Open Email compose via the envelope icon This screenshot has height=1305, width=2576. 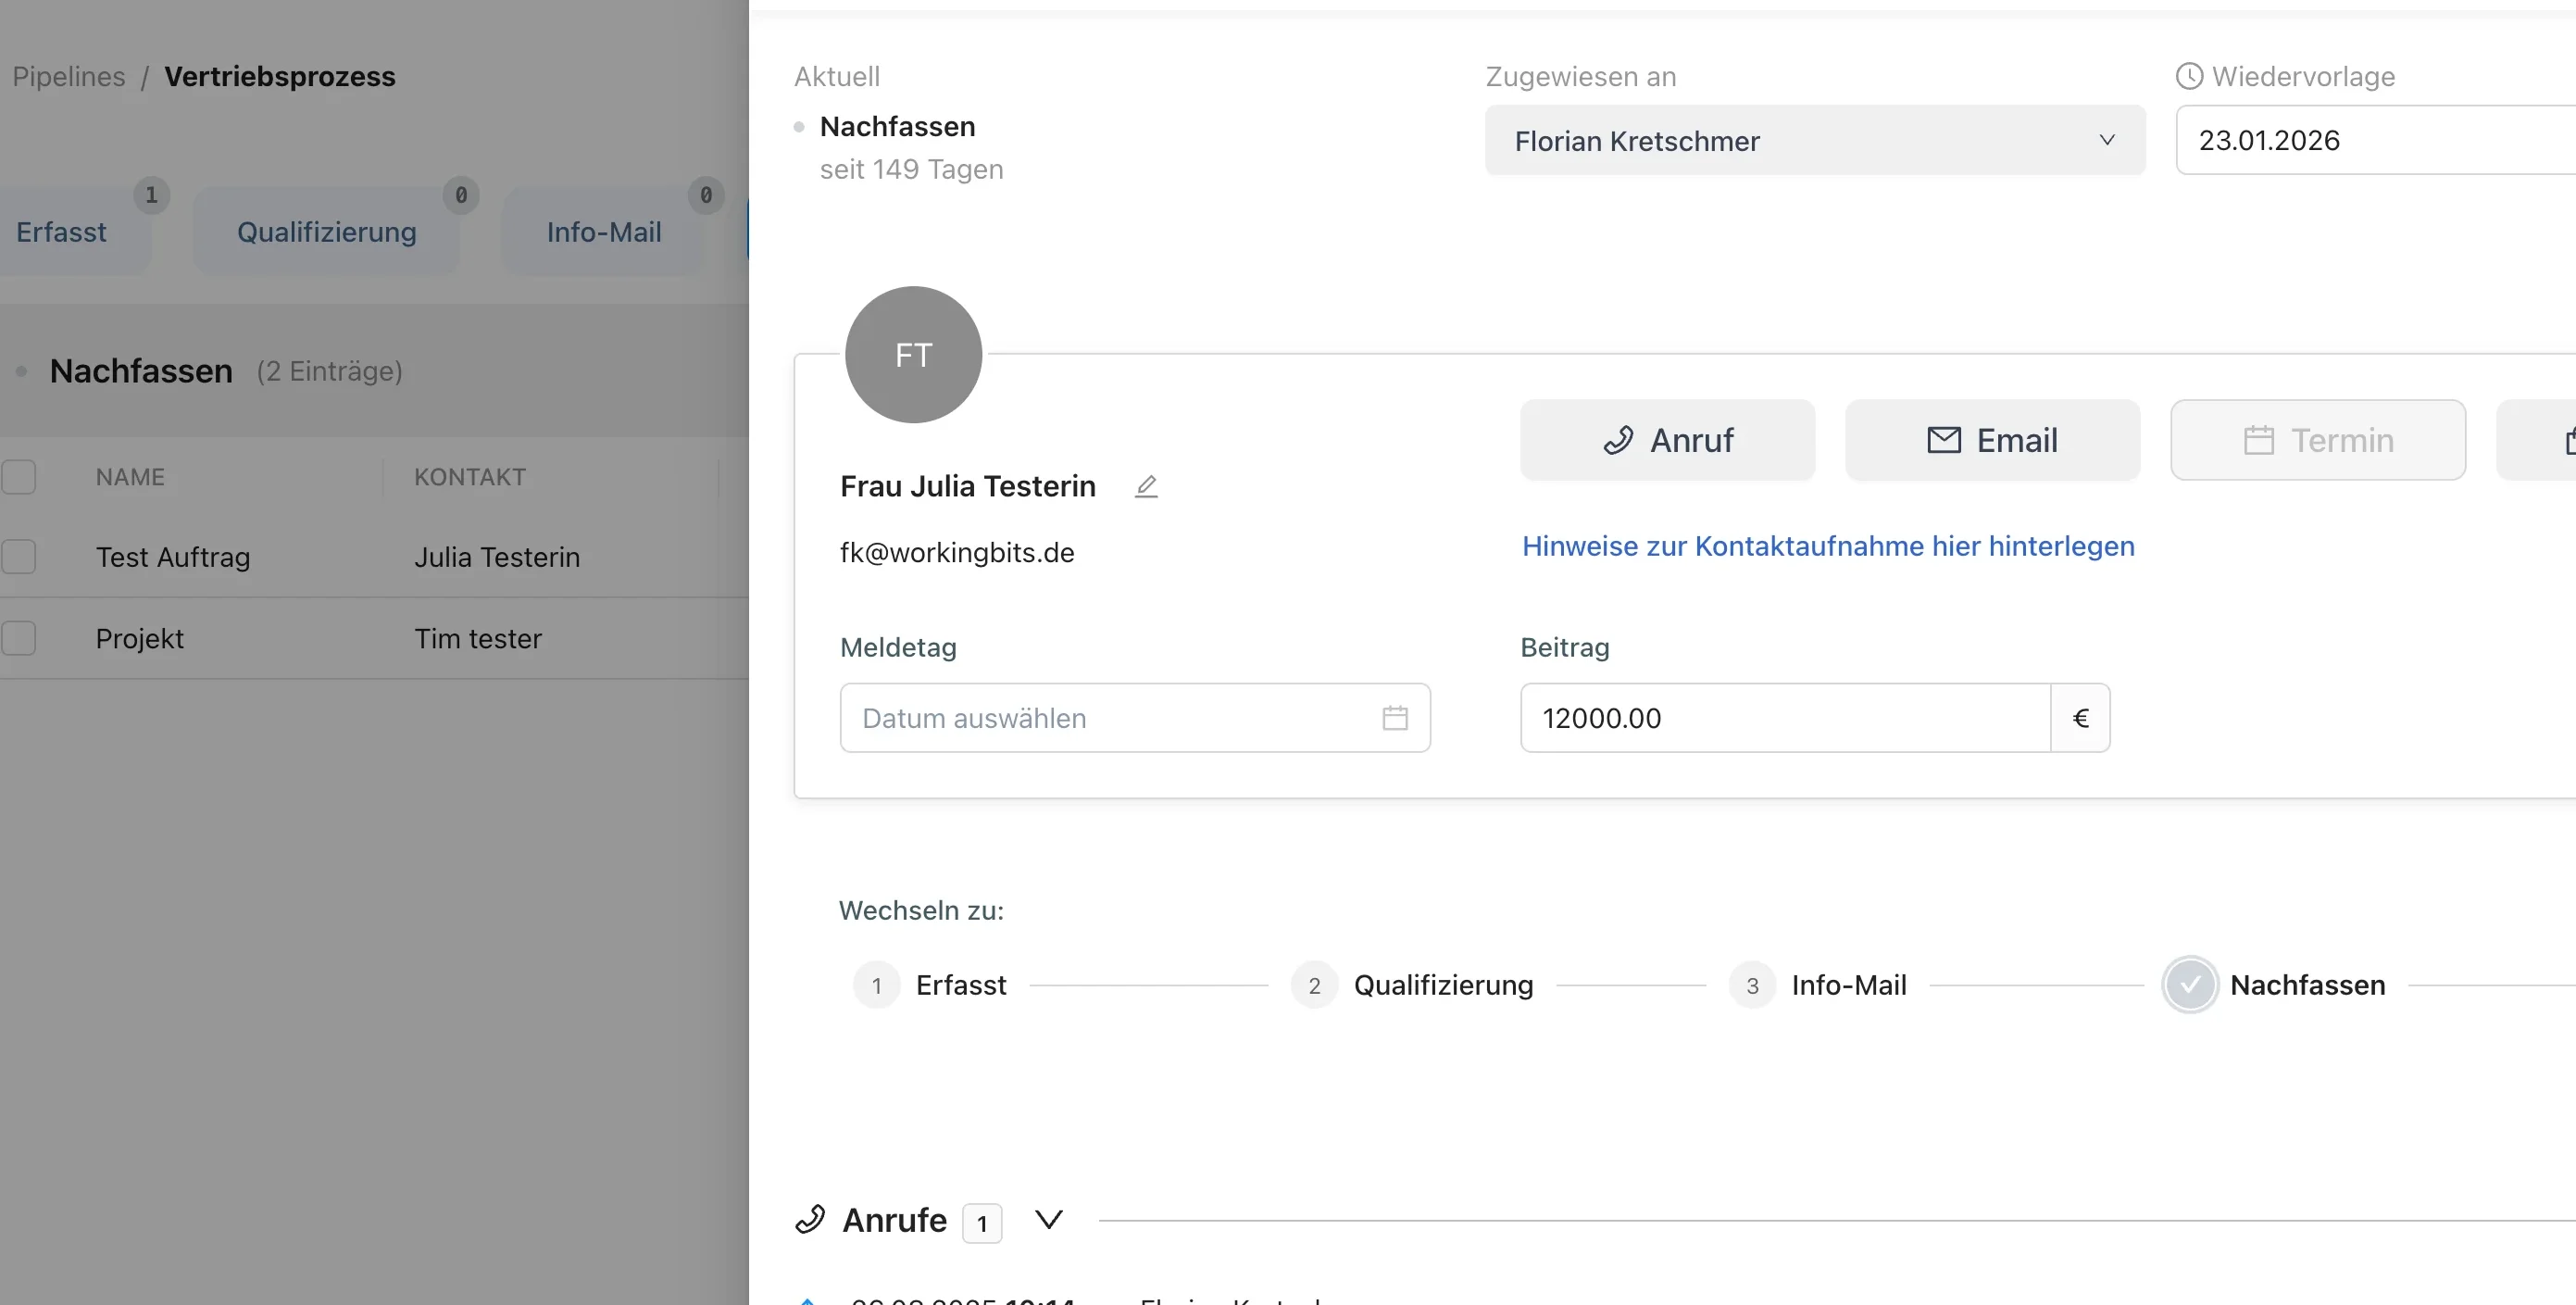[x=1944, y=440]
